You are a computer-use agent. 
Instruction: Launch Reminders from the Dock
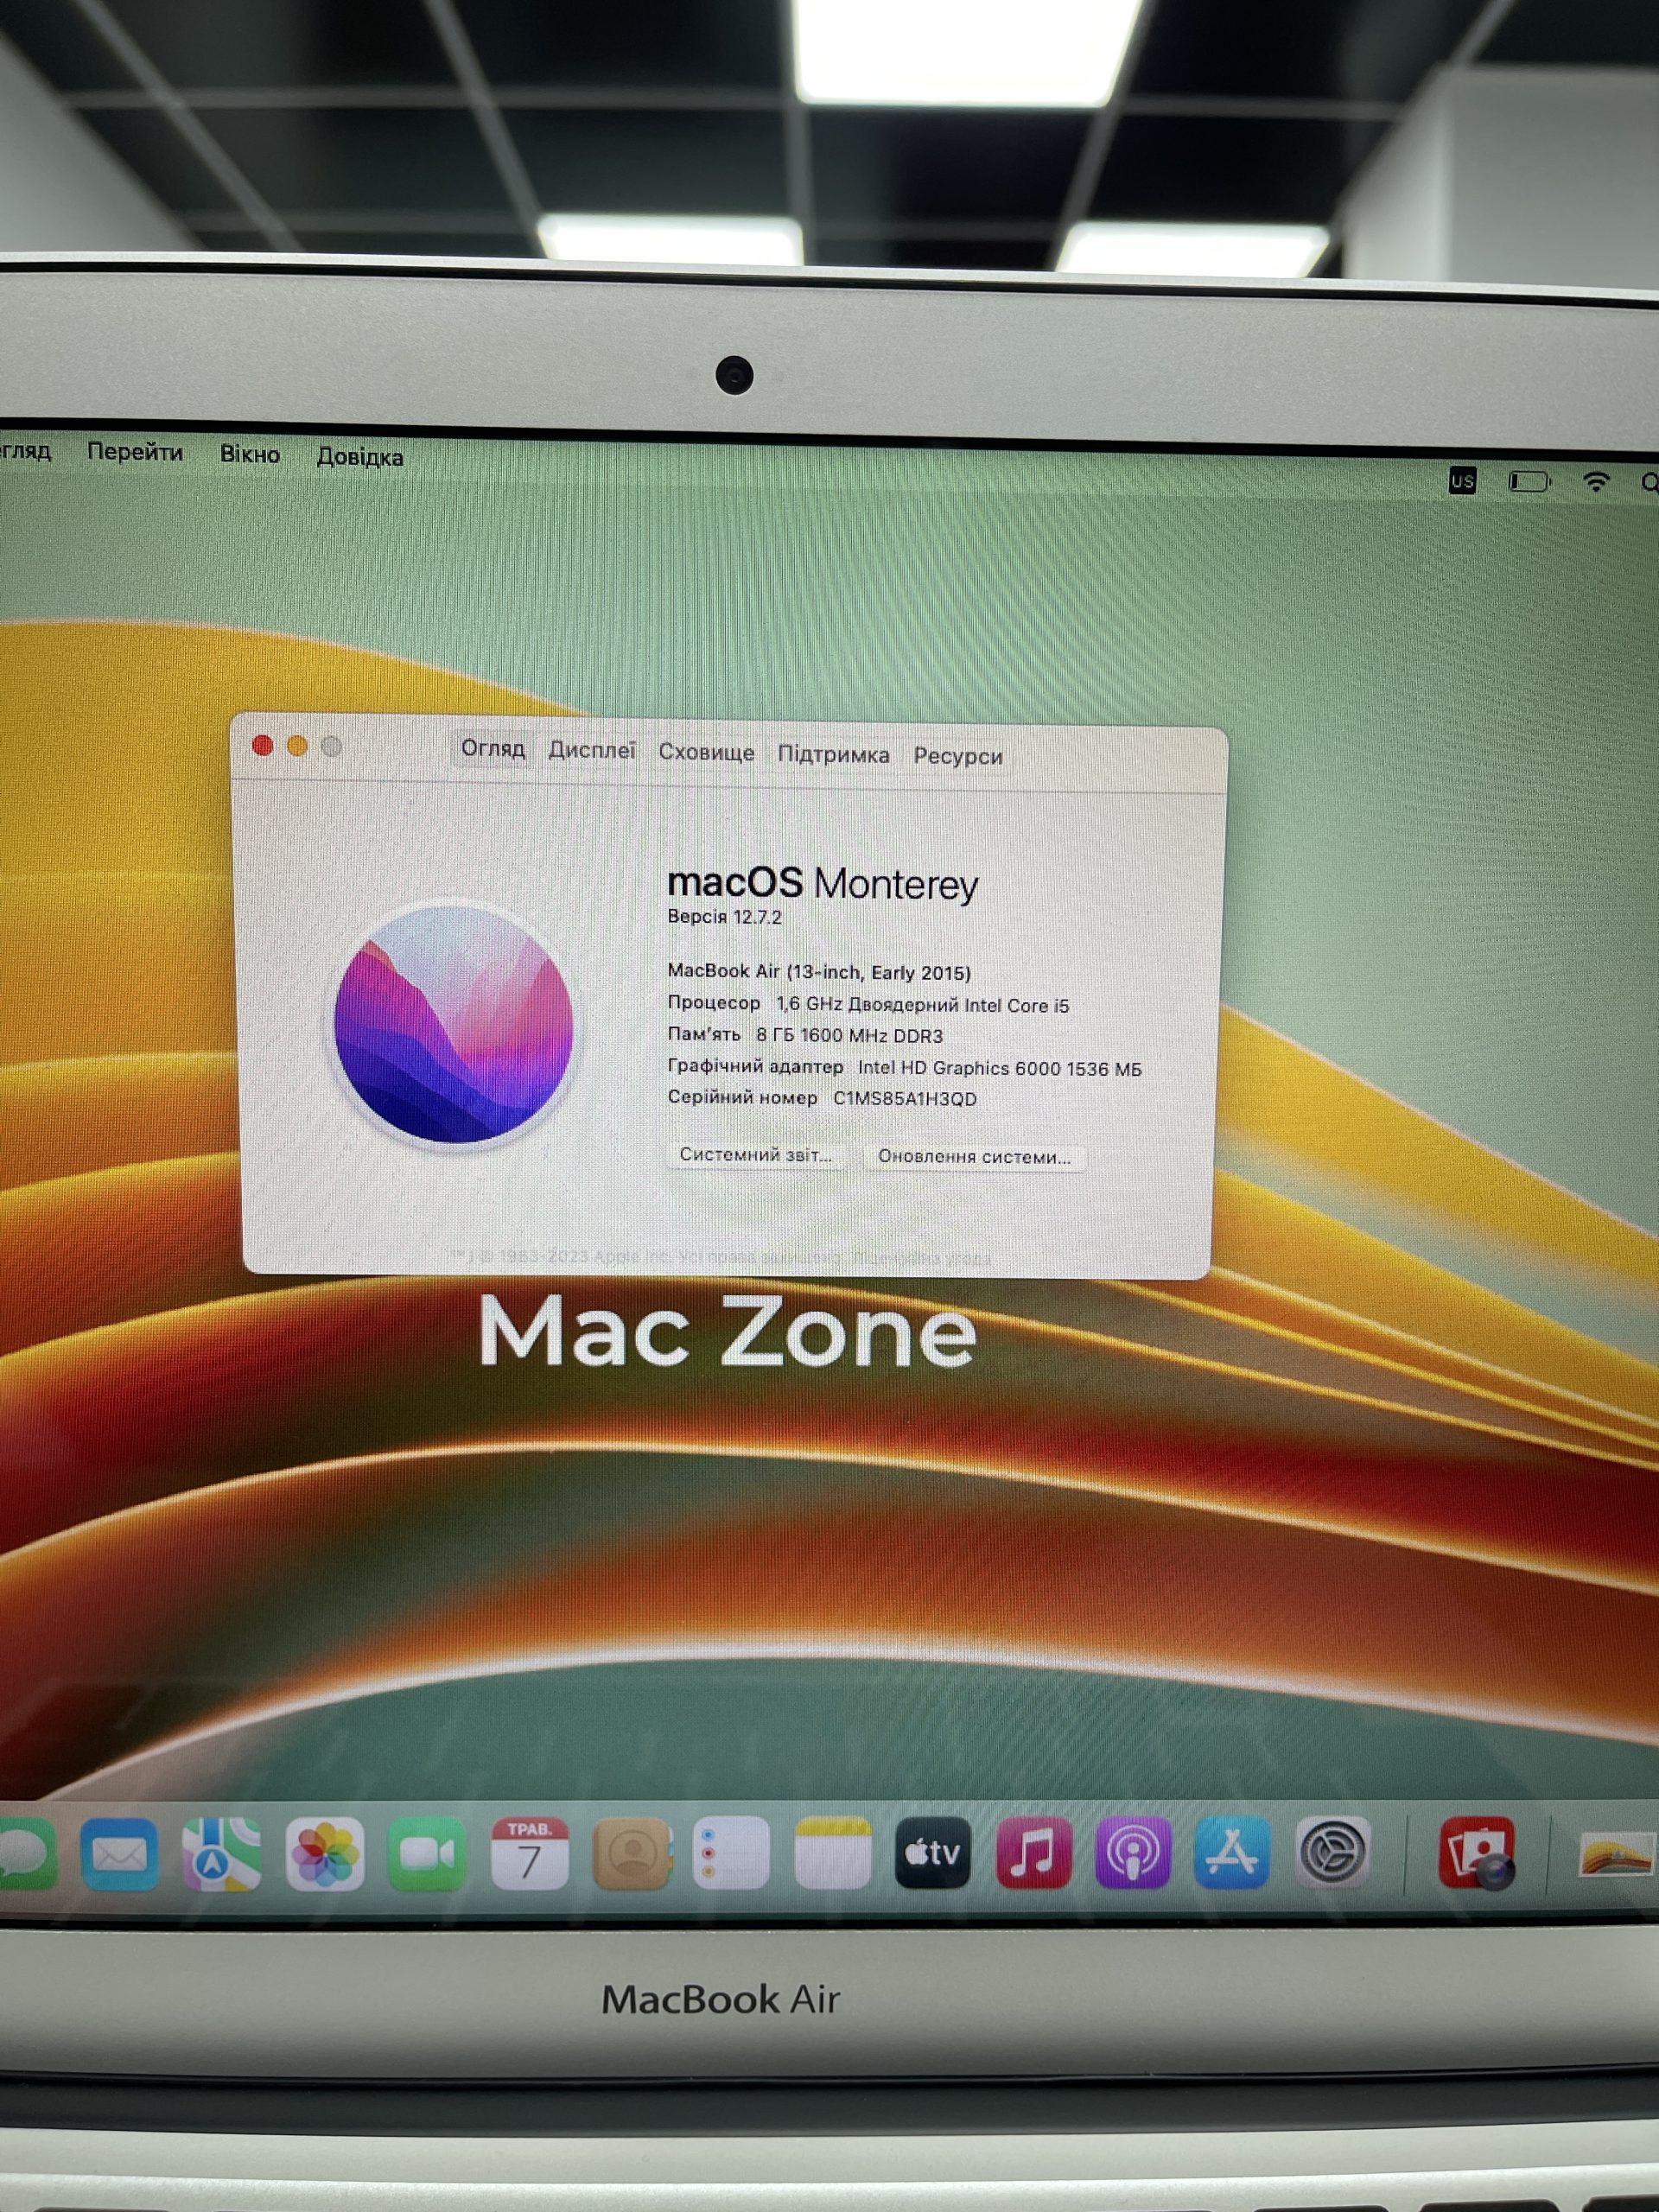pyautogui.click(x=731, y=1855)
